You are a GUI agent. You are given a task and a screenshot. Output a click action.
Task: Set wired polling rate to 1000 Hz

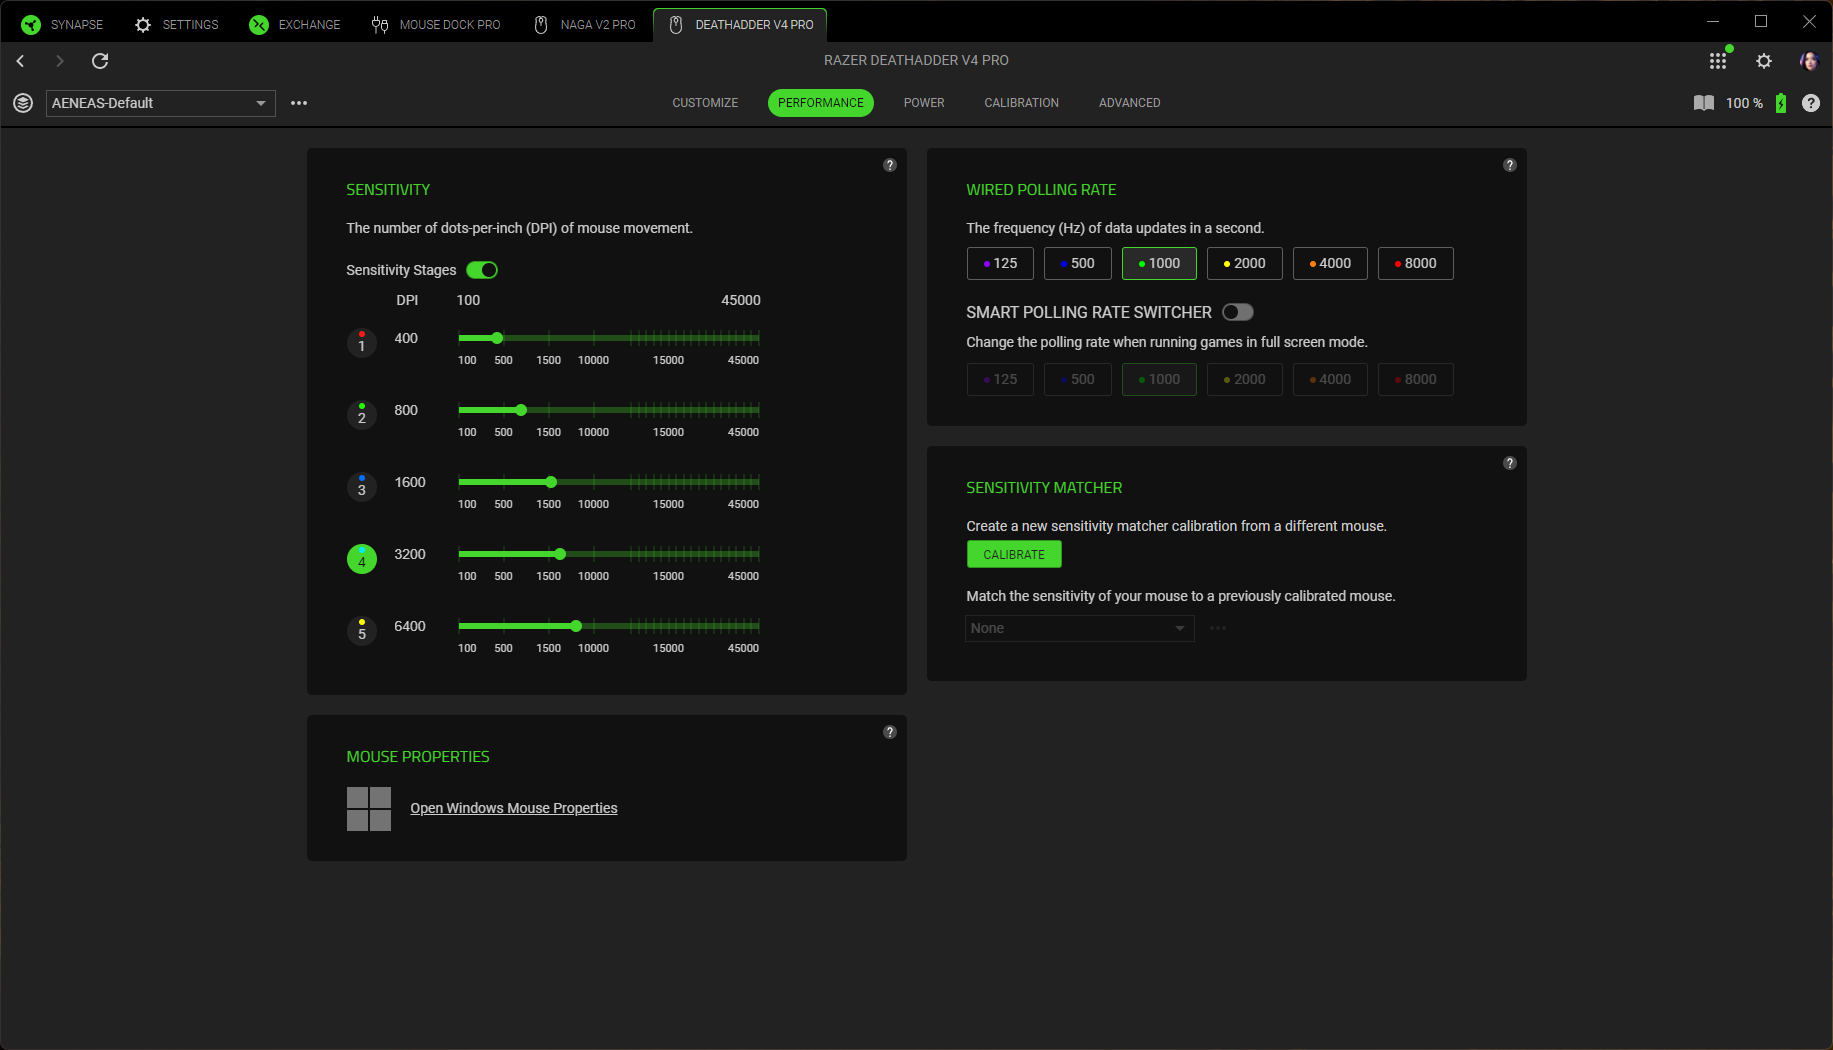[1159, 263]
